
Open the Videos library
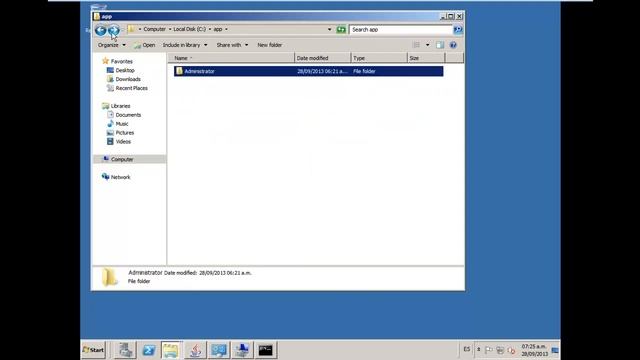coord(123,142)
